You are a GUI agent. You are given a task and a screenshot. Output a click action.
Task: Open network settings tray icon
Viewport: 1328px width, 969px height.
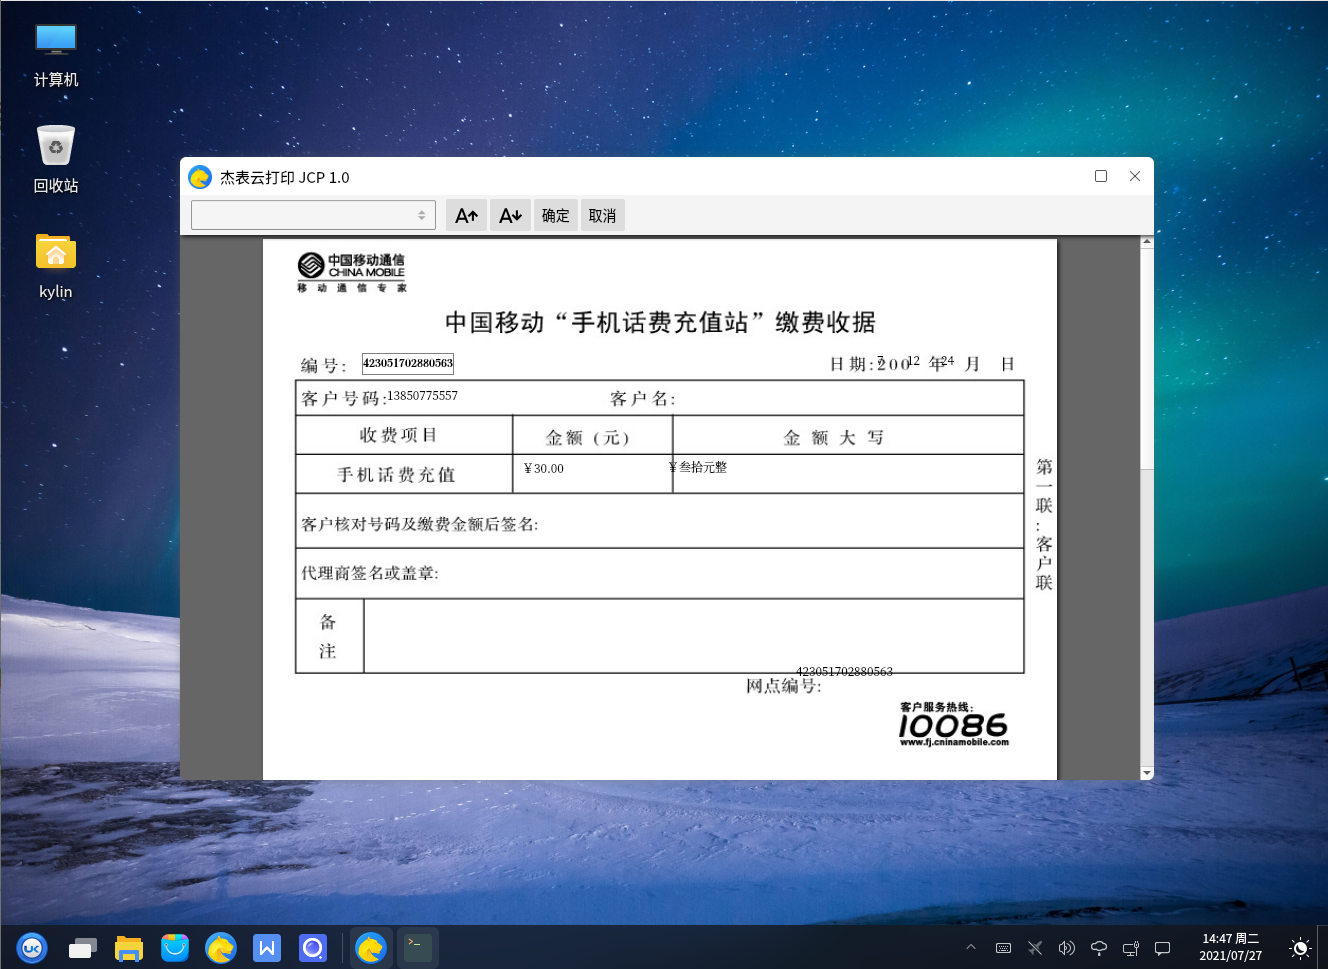pos(1131,948)
